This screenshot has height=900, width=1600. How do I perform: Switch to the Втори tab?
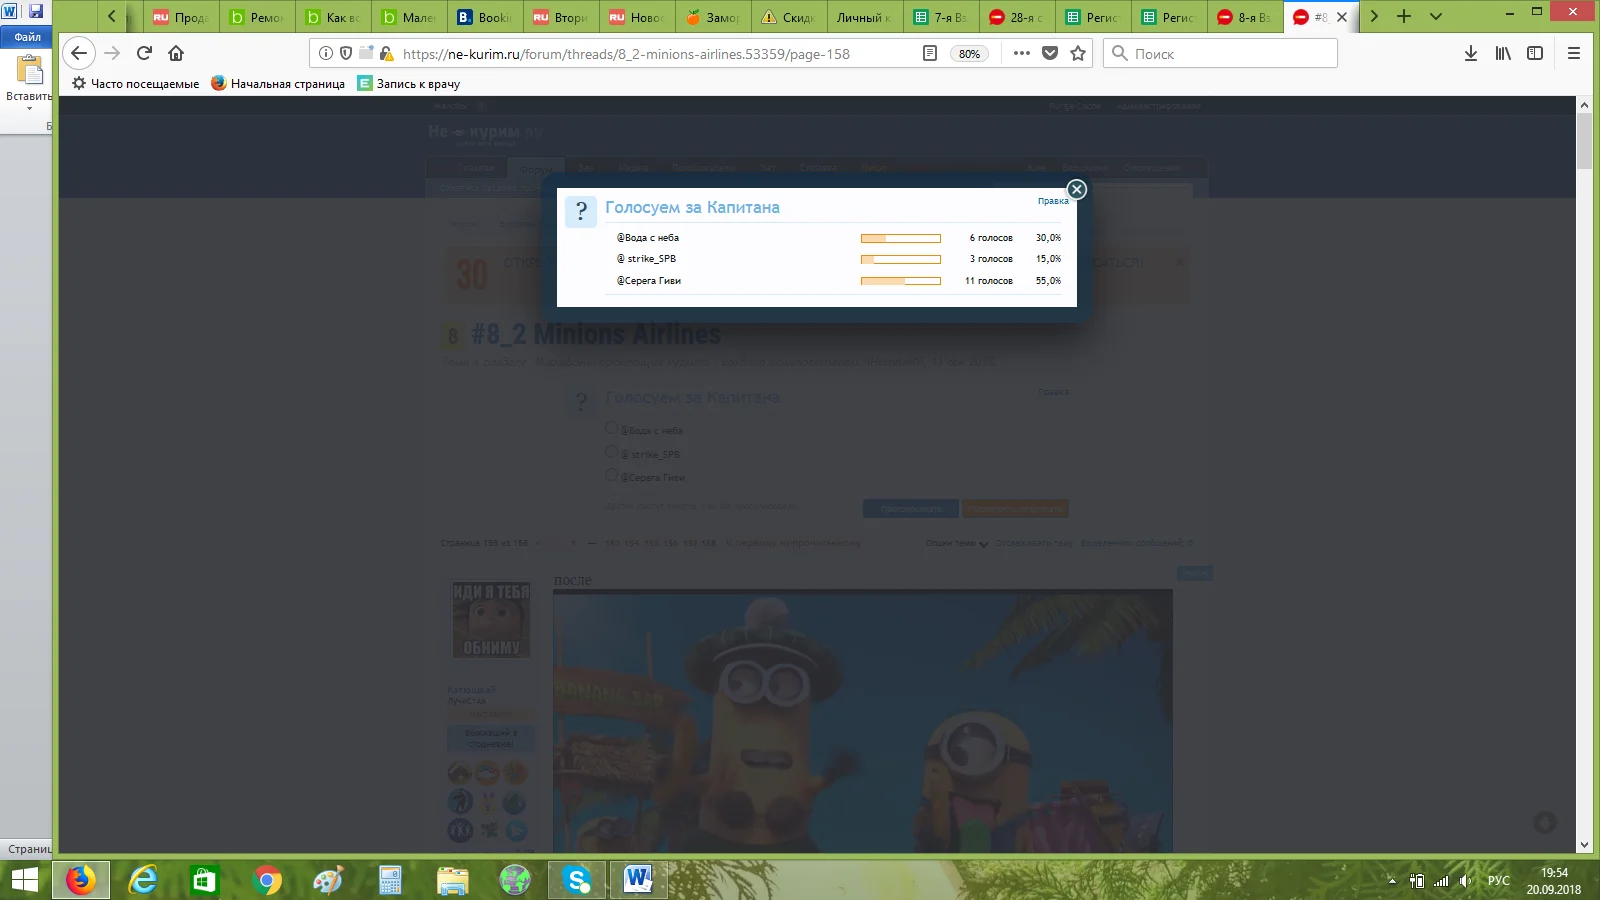(x=561, y=17)
